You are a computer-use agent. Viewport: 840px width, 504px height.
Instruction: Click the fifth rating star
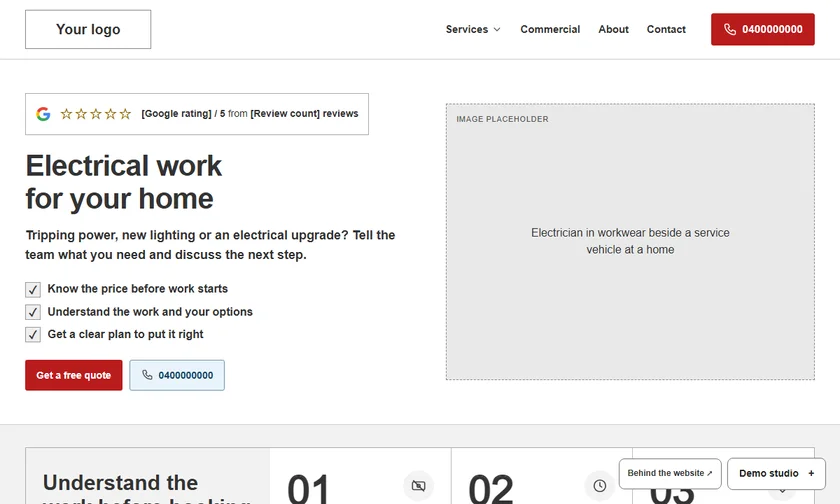click(x=125, y=114)
